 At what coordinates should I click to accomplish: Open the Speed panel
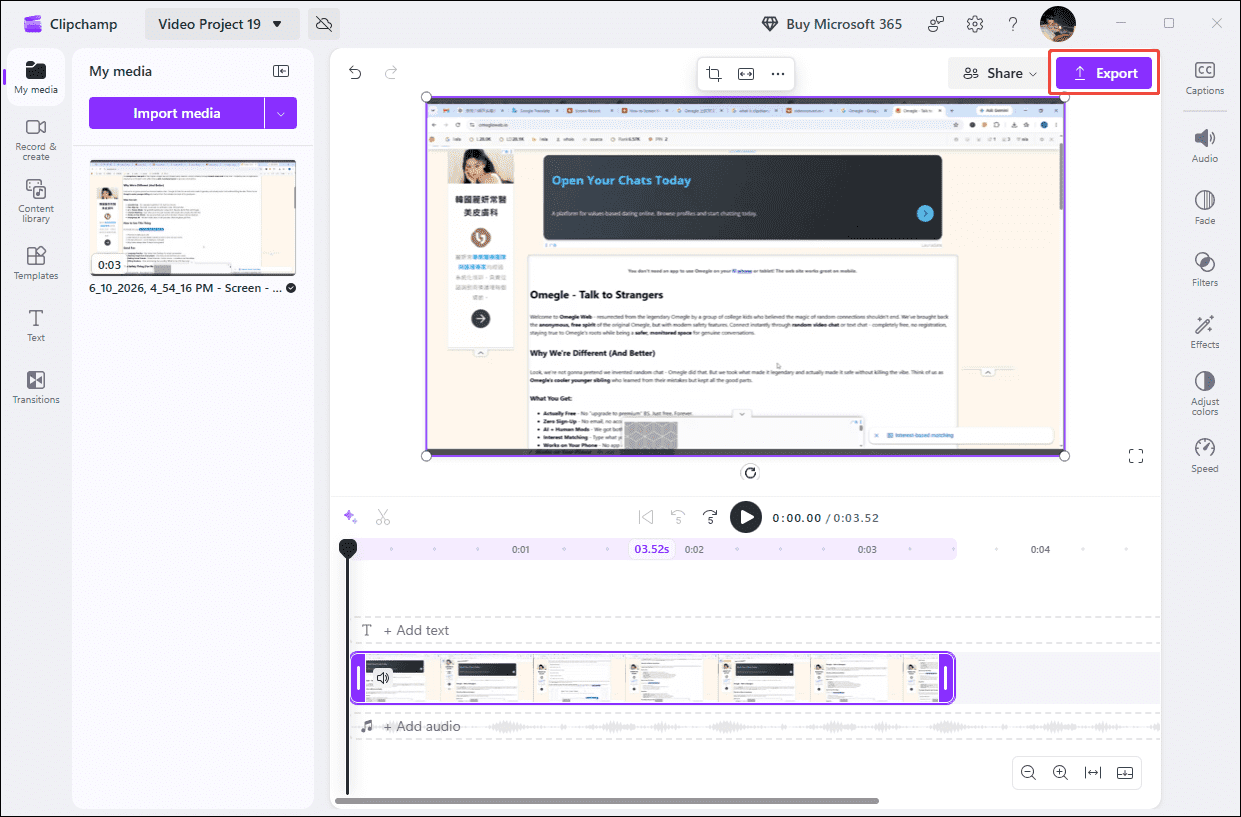1204,455
